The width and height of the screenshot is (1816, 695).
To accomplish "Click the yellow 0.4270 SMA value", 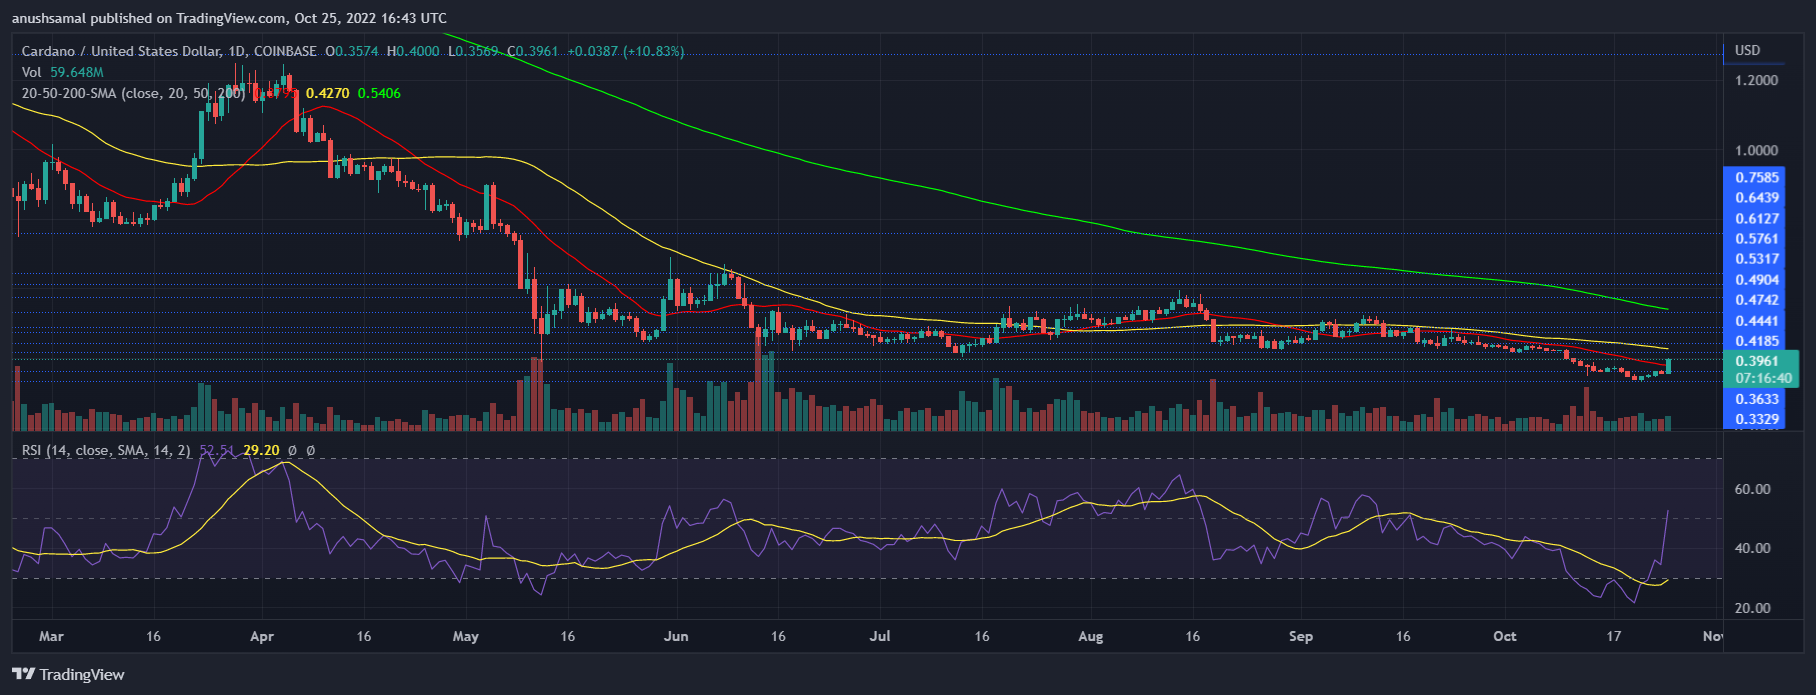I will coord(327,93).
